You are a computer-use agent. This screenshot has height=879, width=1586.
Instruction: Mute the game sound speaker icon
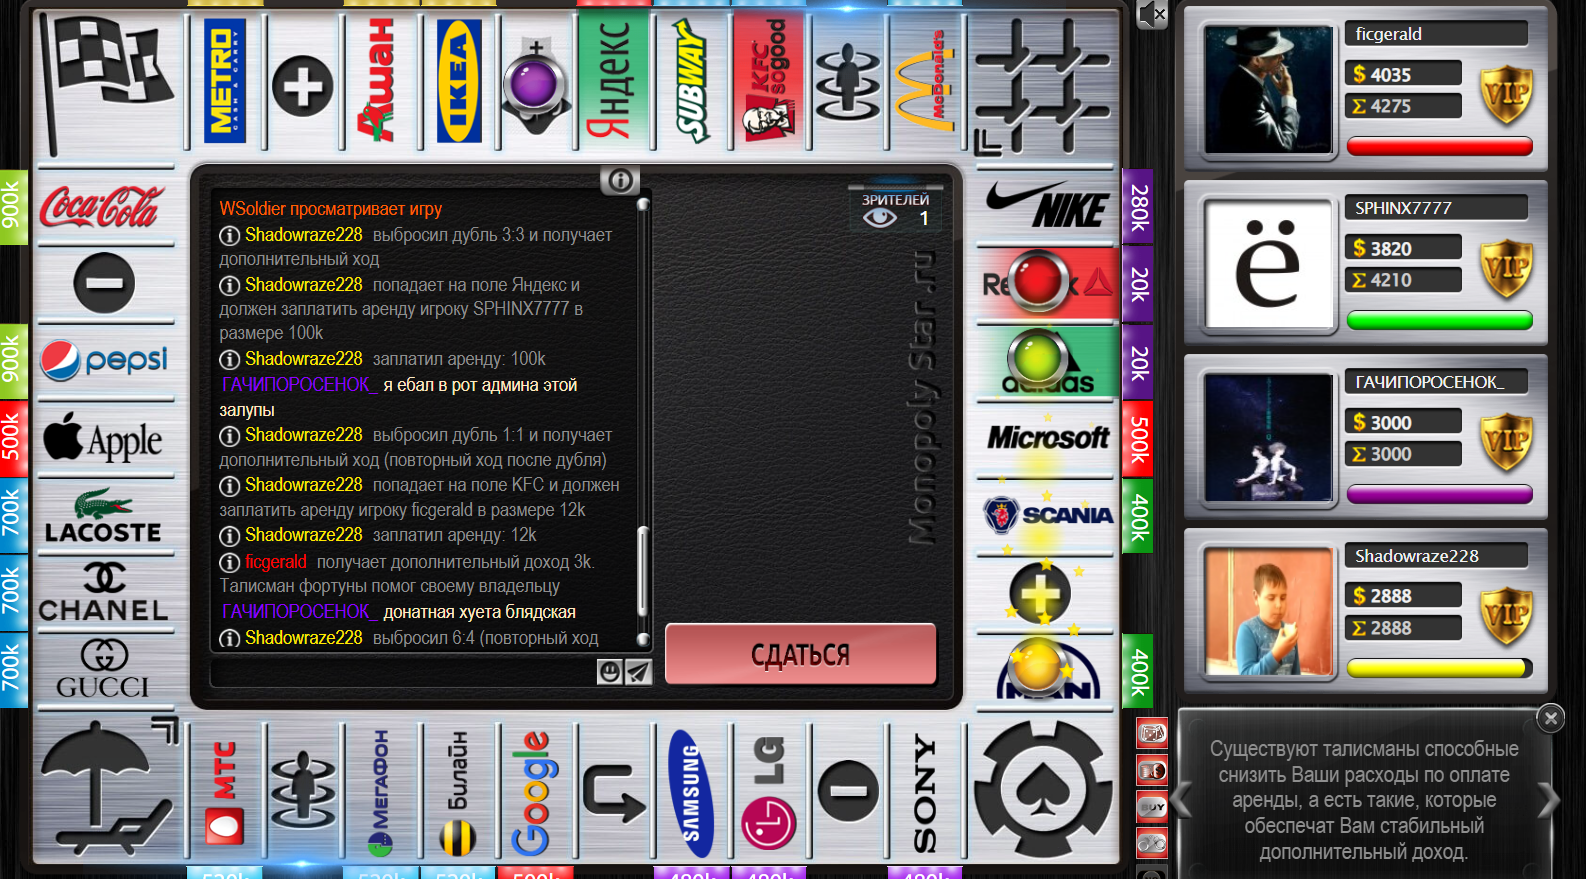click(1152, 14)
